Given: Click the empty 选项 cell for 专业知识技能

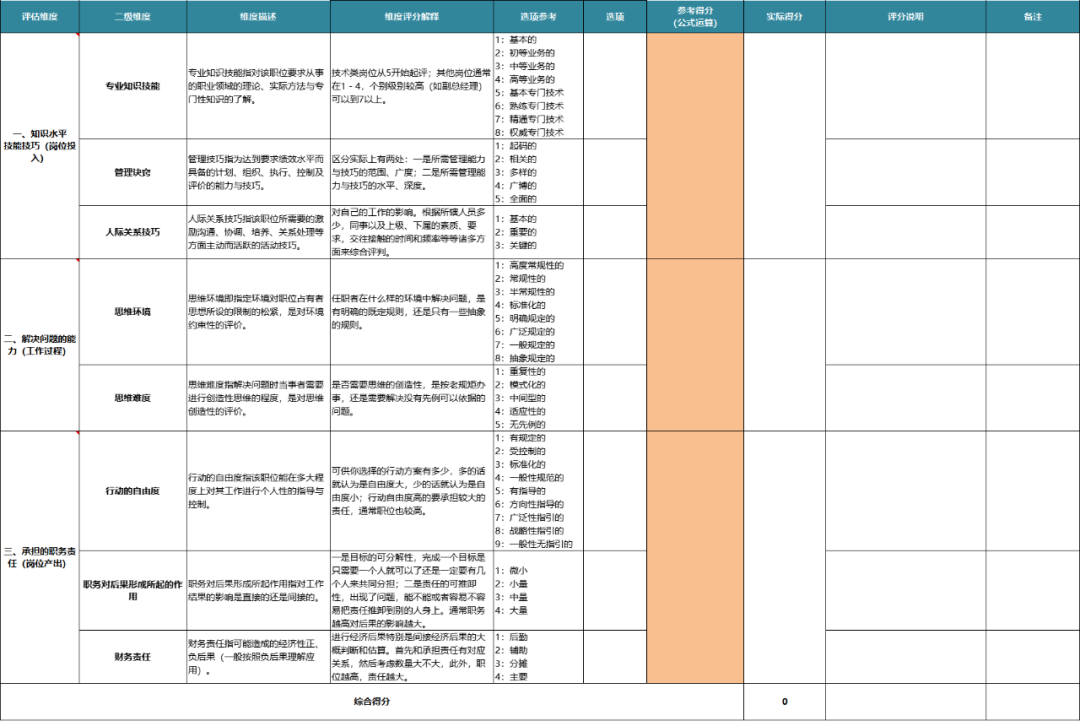Looking at the screenshot, I should tap(615, 86).
